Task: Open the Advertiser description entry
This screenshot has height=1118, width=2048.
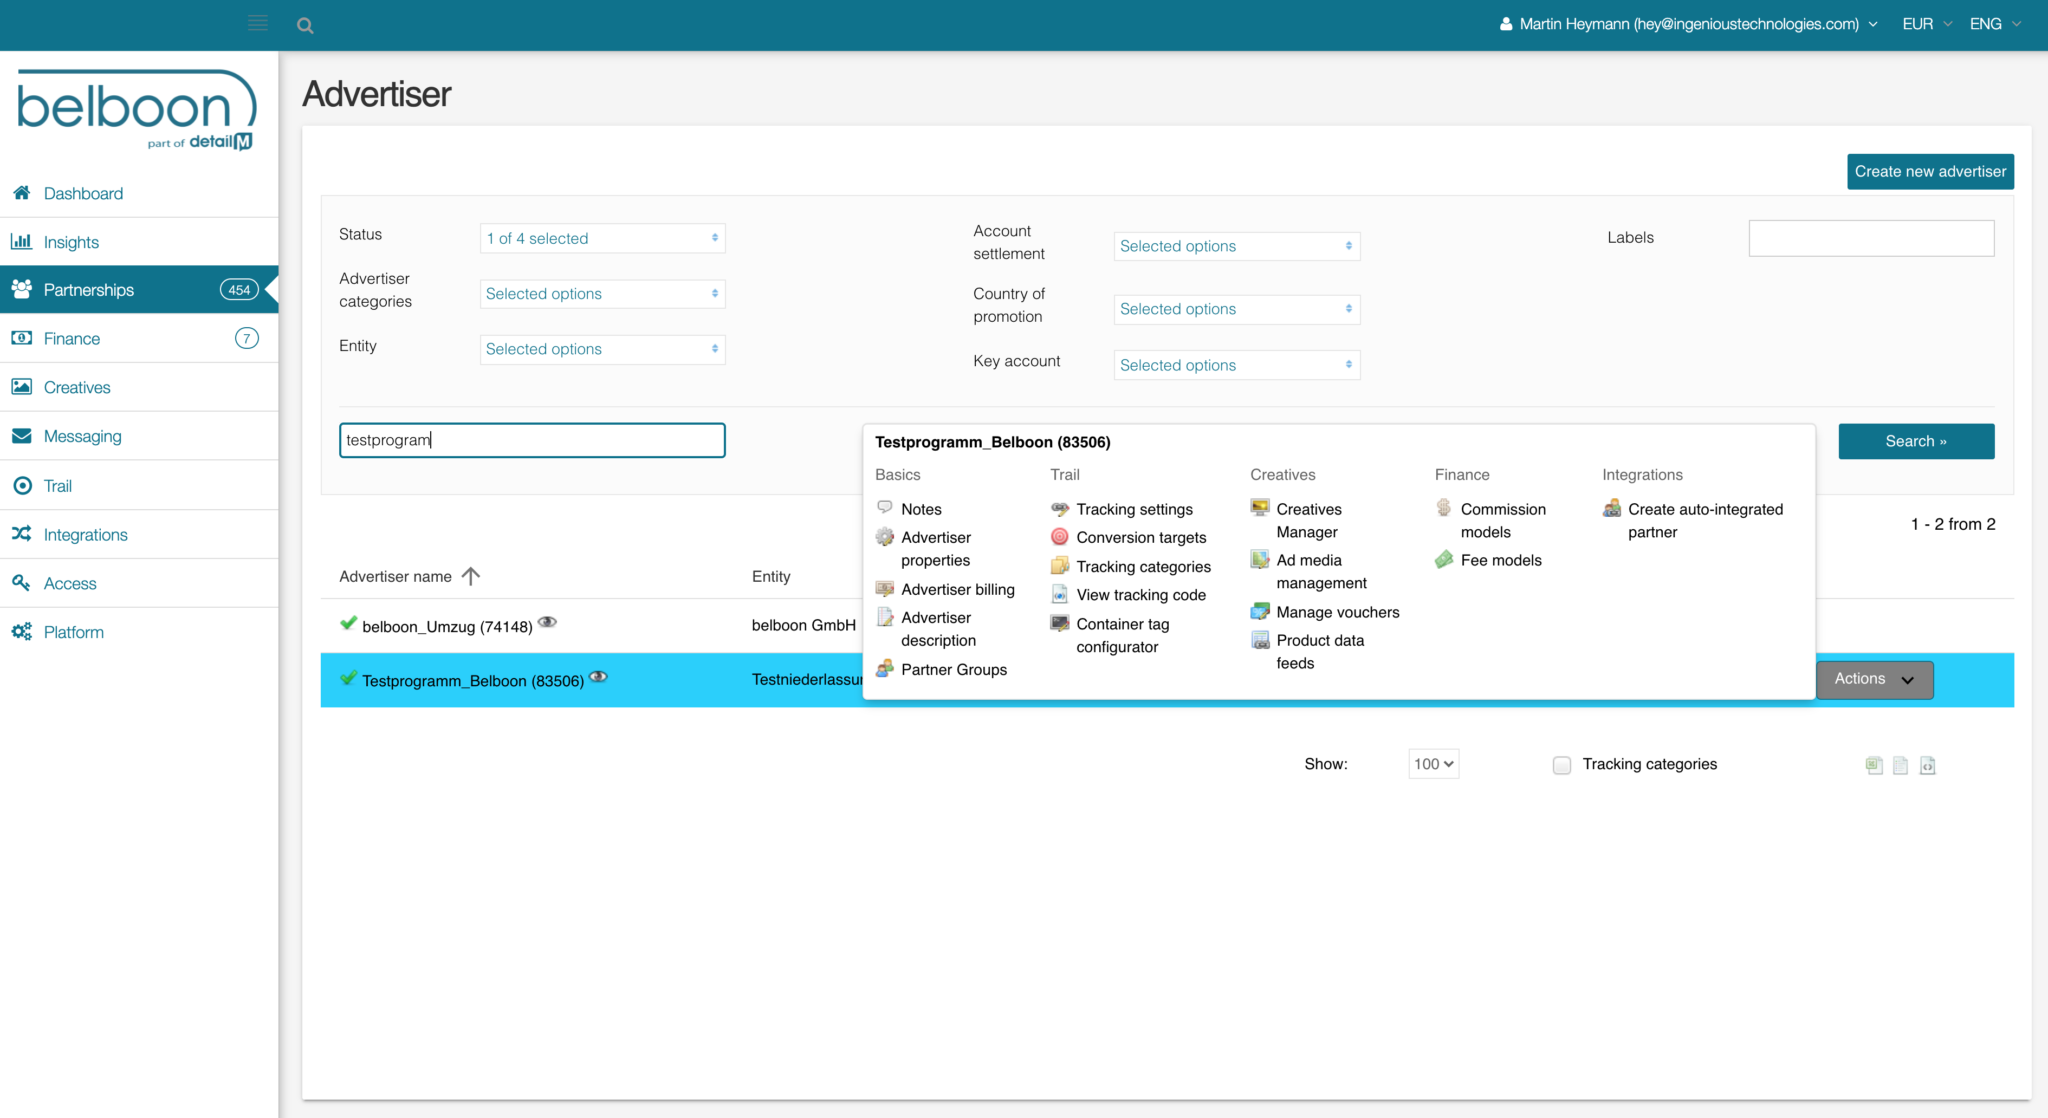Action: (938, 629)
